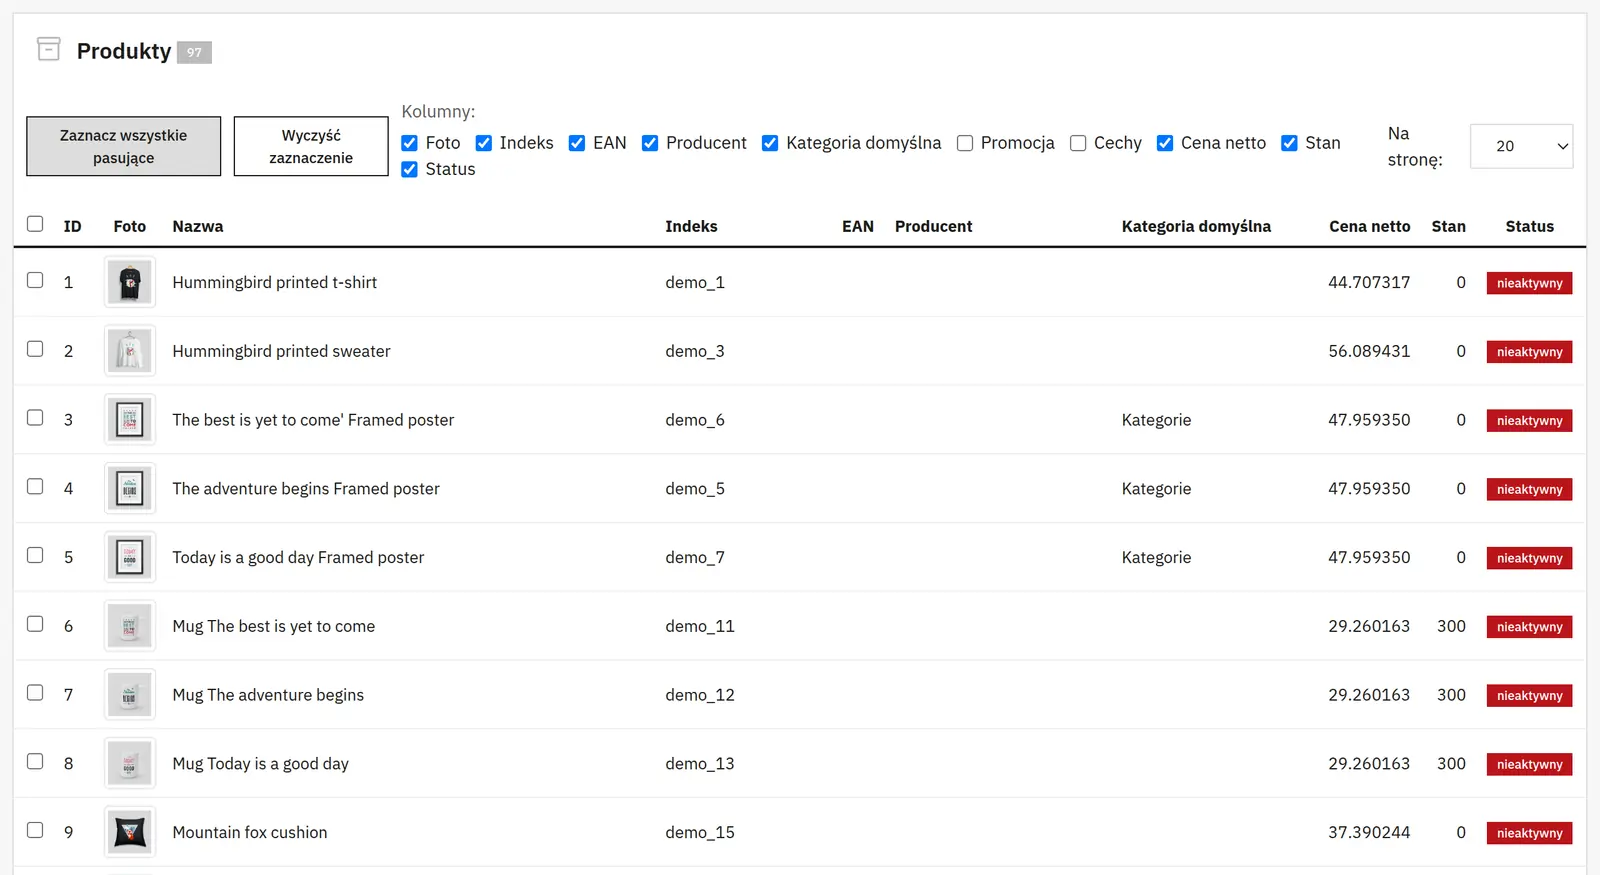Click the 97 products count badge
The width and height of the screenshot is (1600, 875).
194,52
